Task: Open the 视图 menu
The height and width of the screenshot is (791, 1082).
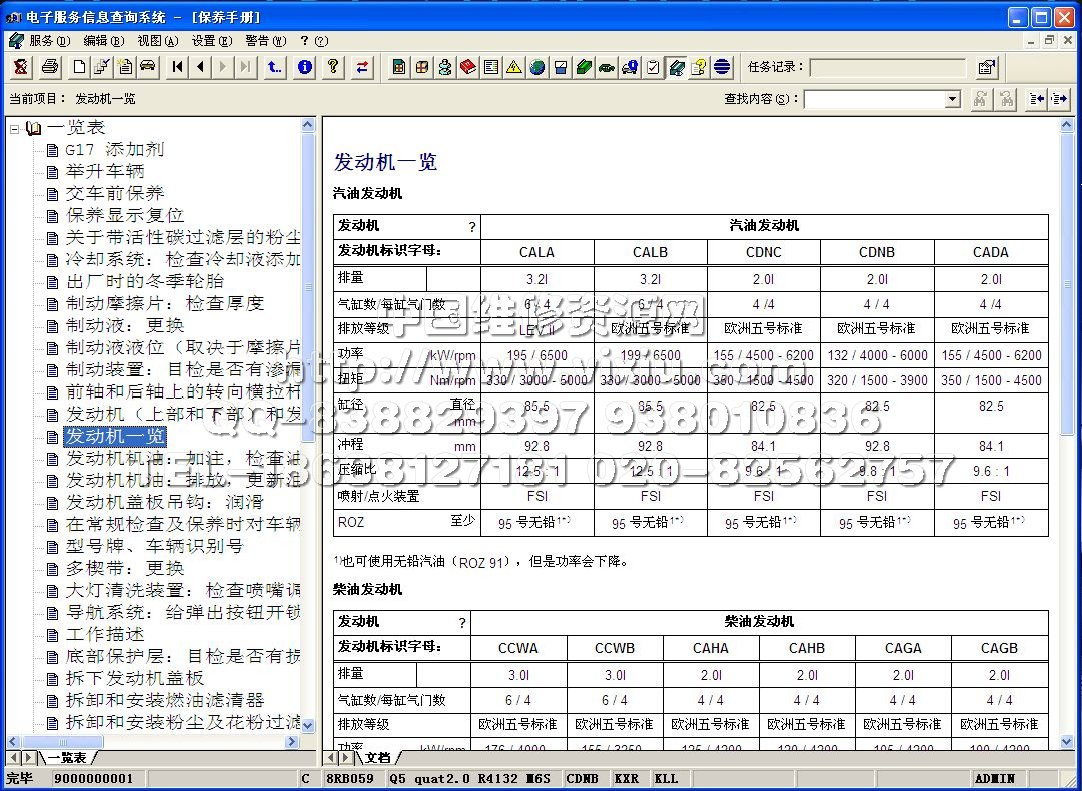Action: tap(157, 41)
